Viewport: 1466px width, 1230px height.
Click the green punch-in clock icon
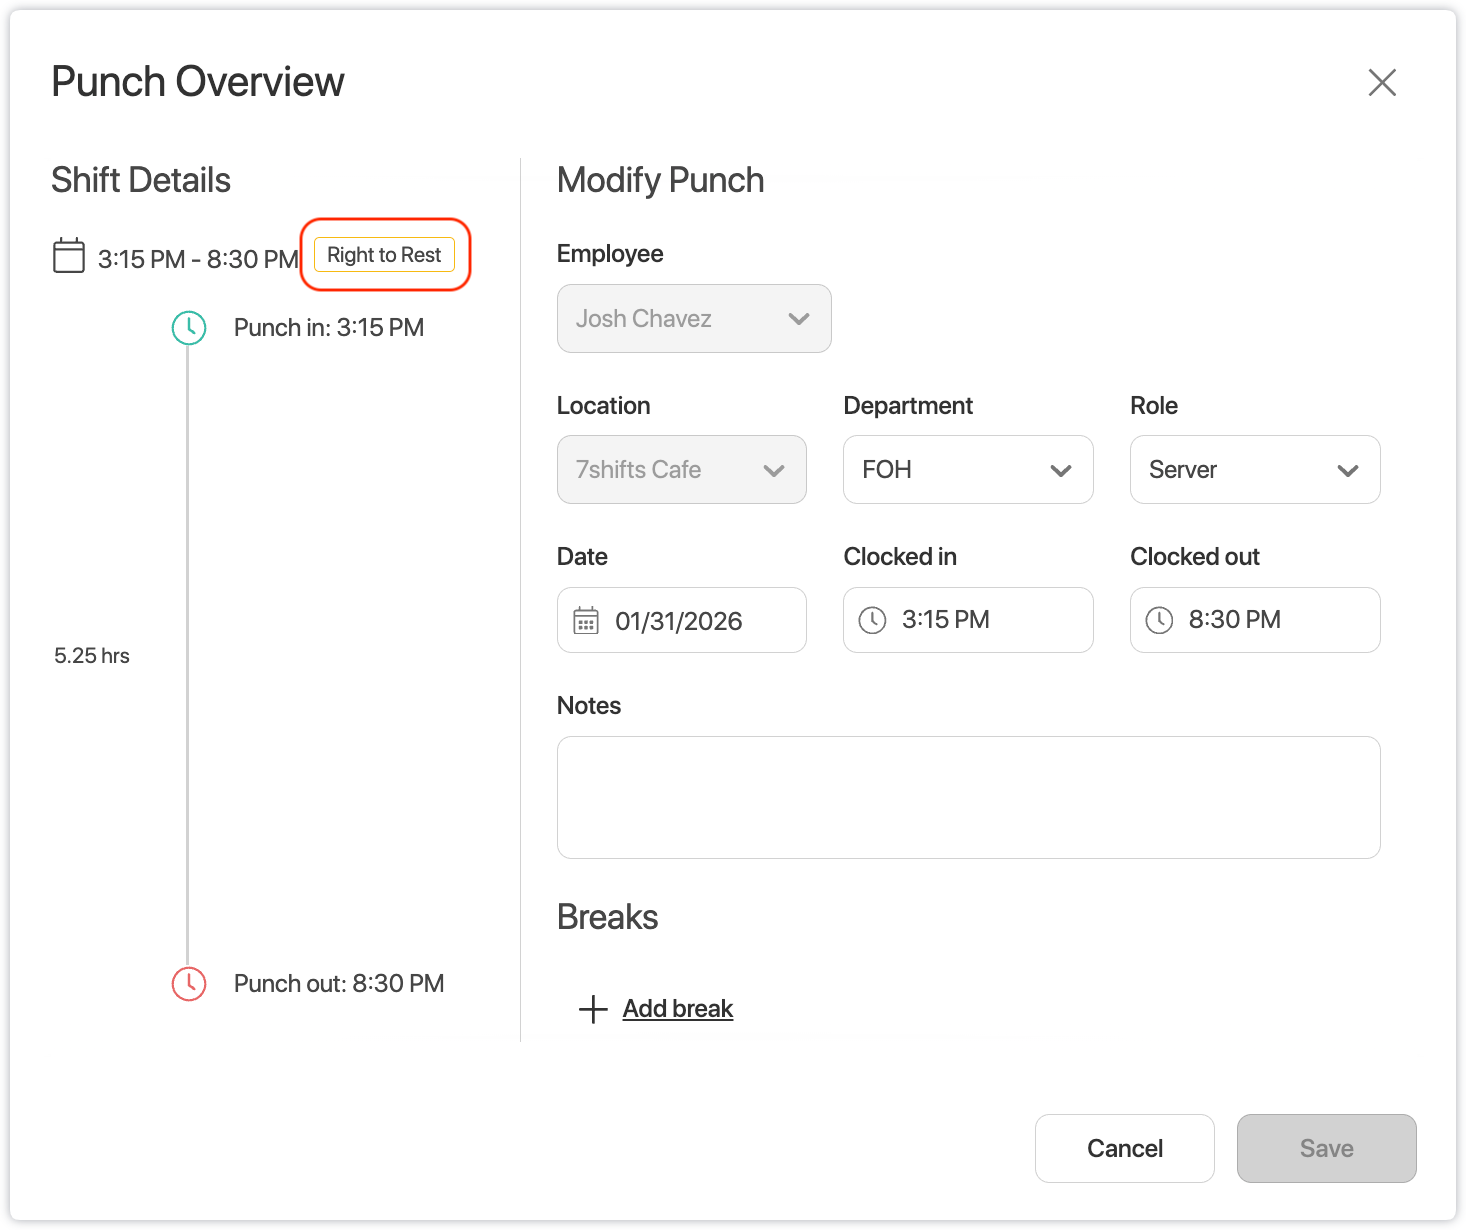point(189,328)
